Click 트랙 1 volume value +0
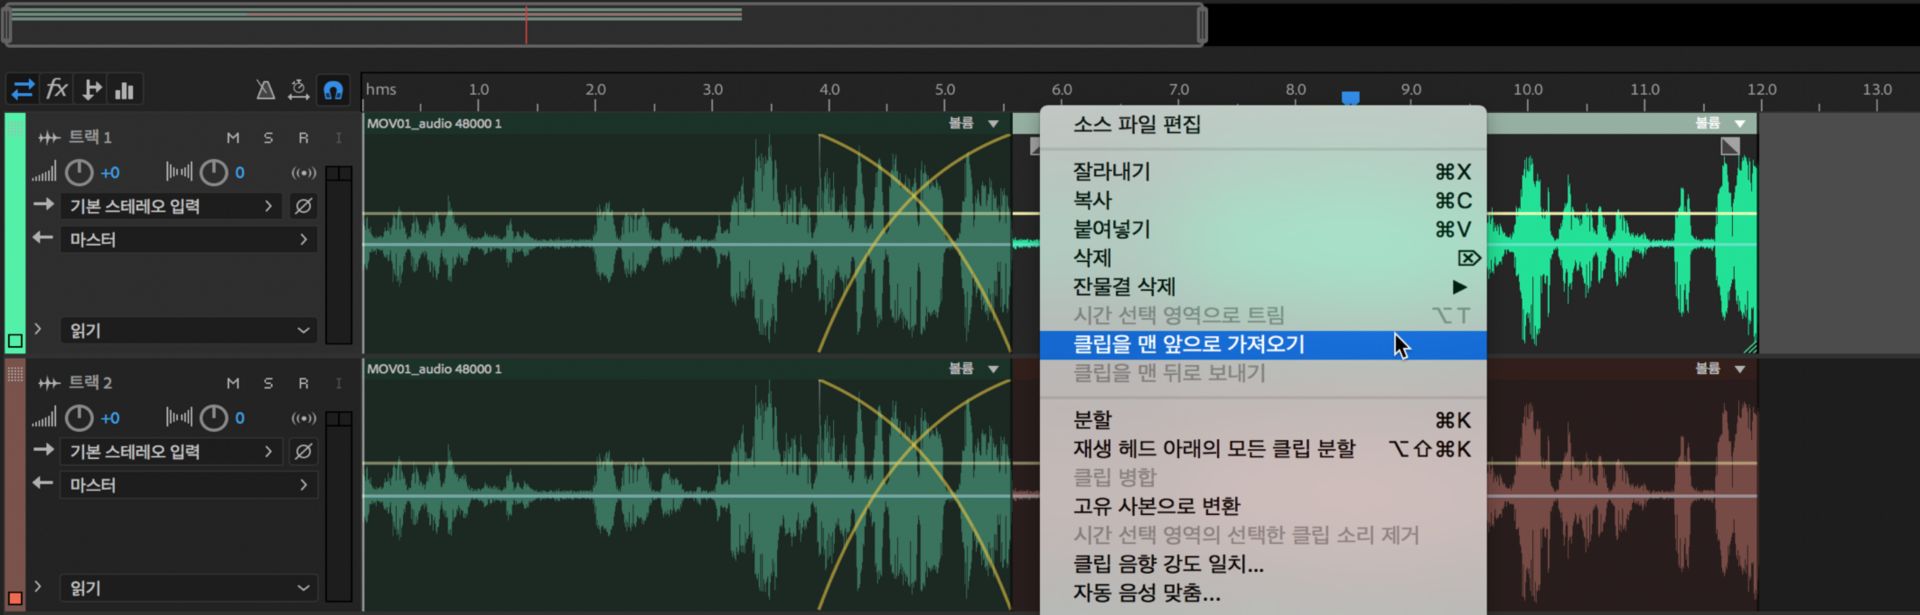Image resolution: width=1920 pixels, height=615 pixels. [x=110, y=173]
